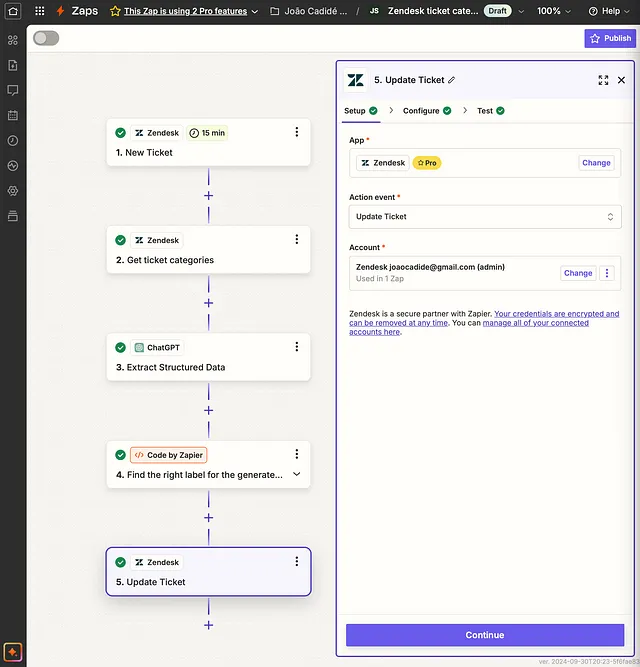The height and width of the screenshot is (667, 640).
Task: Open credentials are encrypted link
Action: pos(484,318)
